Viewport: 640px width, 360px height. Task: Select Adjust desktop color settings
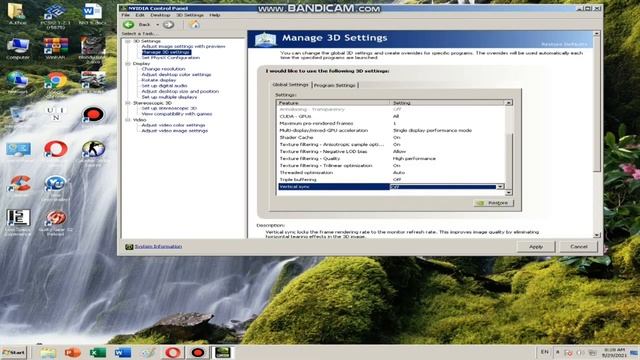pos(176,75)
